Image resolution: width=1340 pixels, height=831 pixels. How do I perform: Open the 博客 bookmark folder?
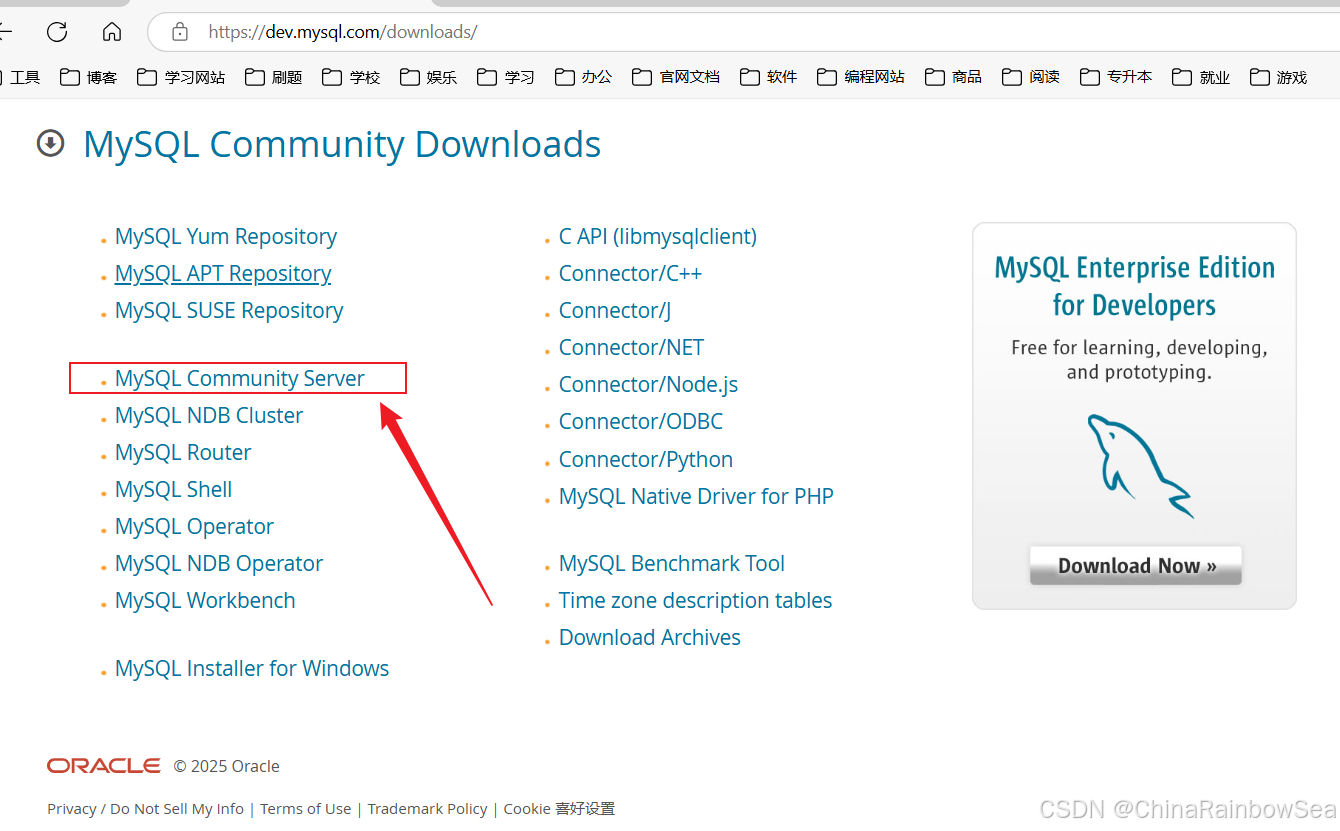point(89,77)
